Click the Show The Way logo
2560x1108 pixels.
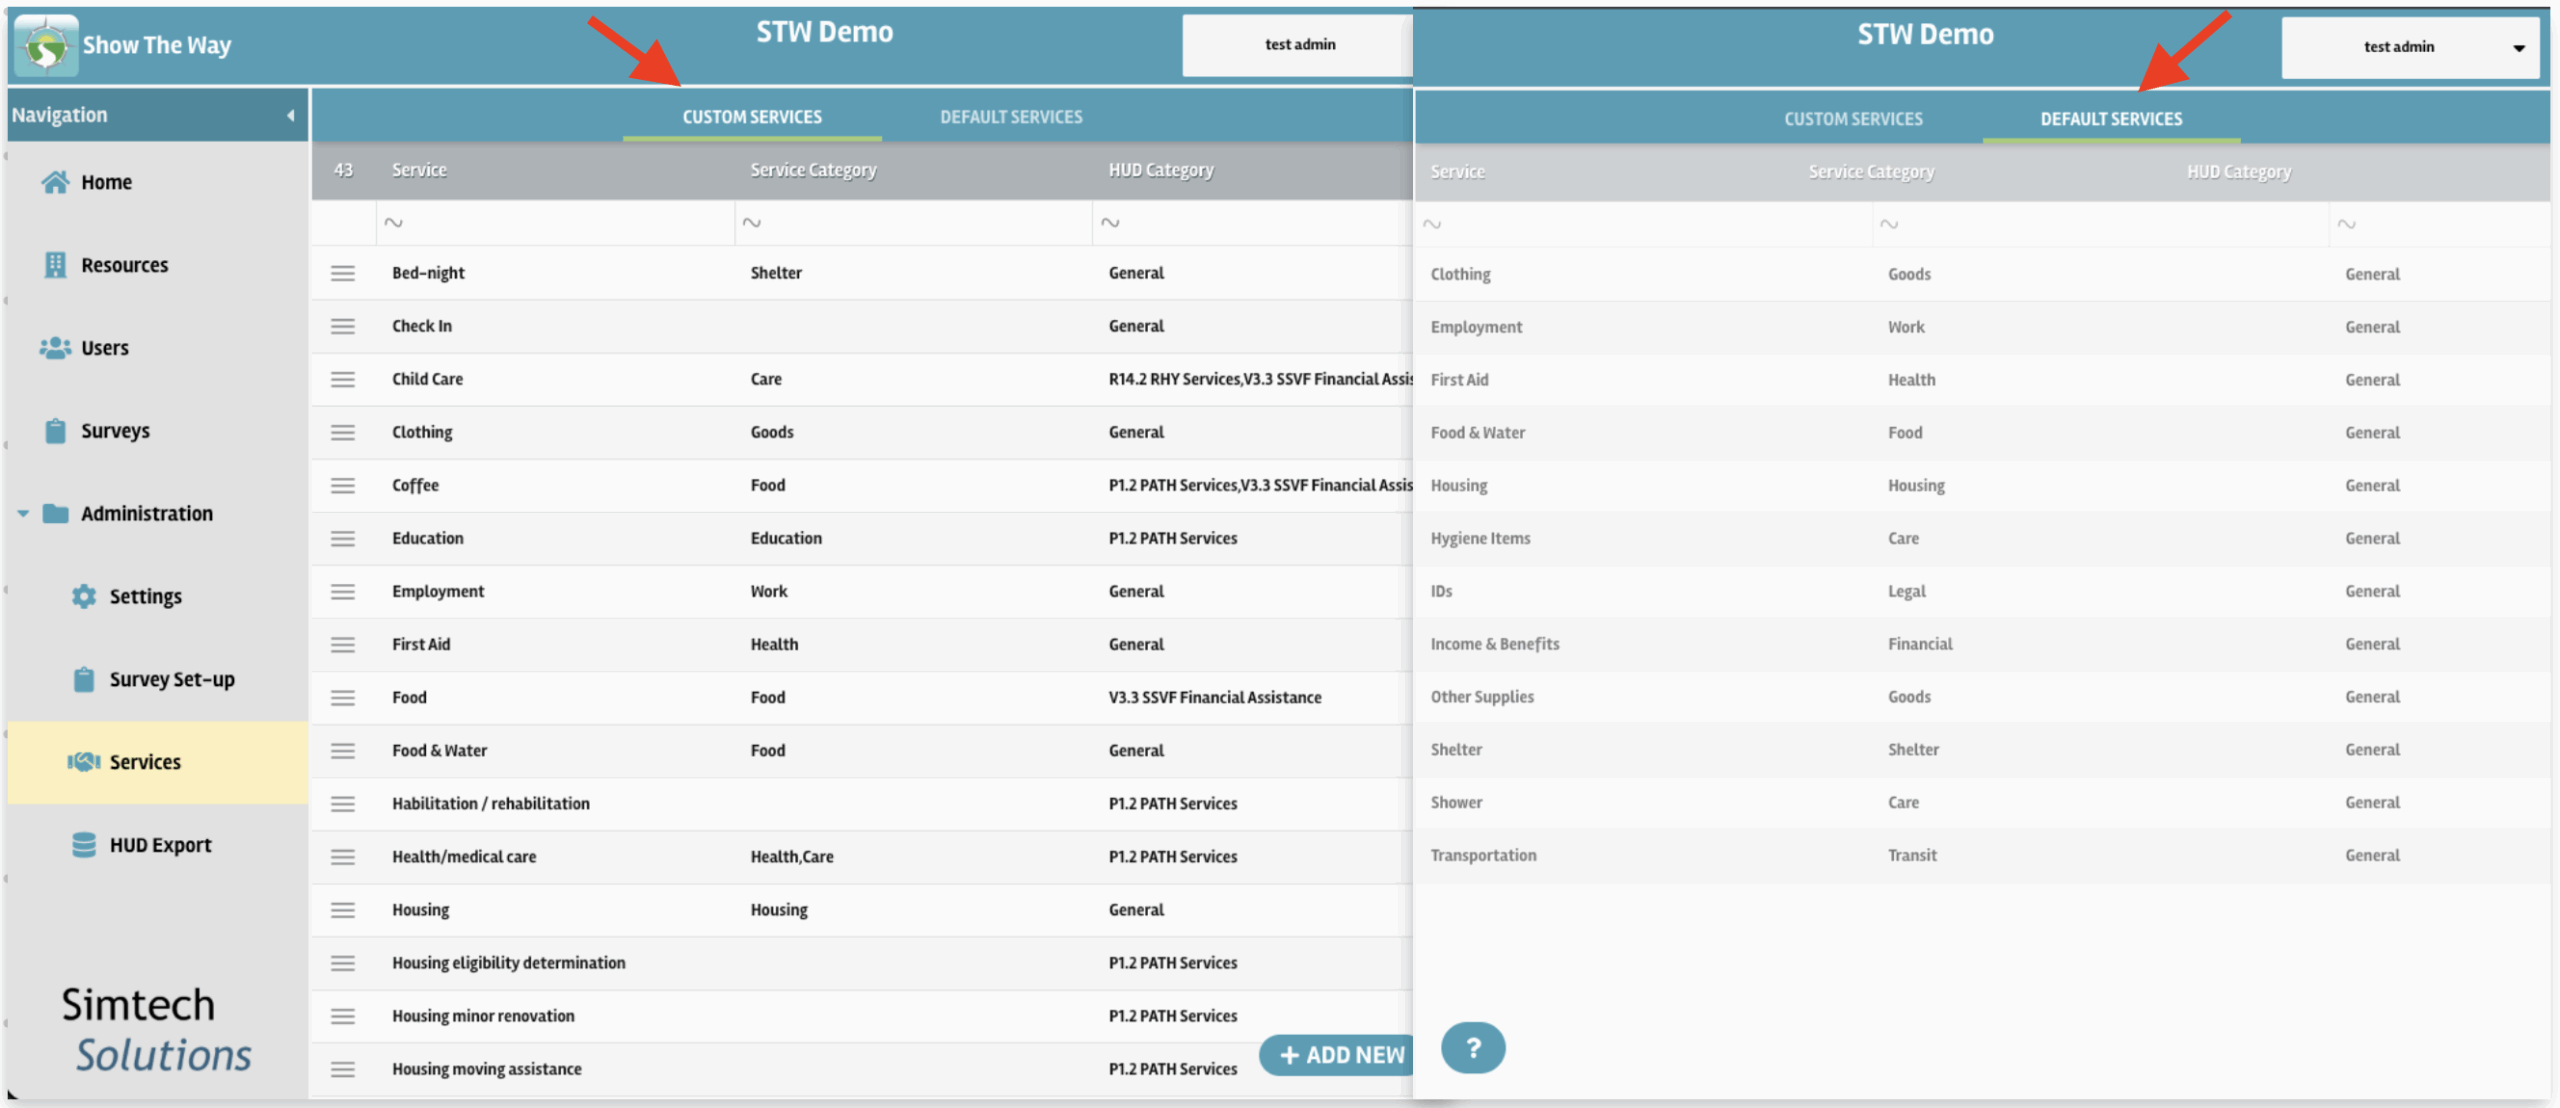[46, 46]
